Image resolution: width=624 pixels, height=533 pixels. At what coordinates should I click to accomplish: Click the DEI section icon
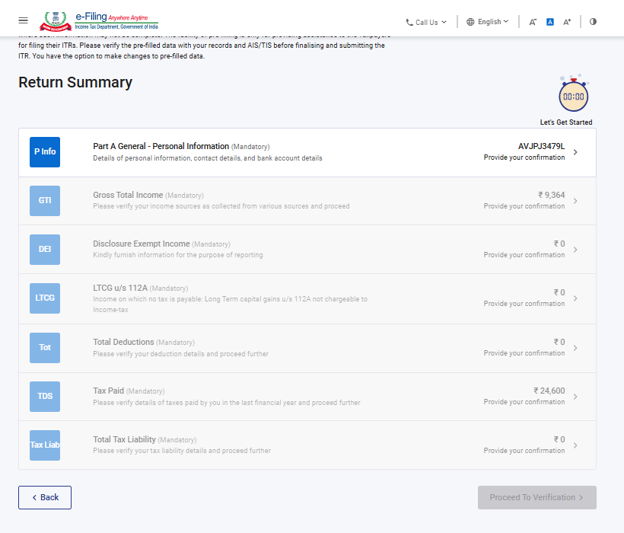click(x=45, y=250)
